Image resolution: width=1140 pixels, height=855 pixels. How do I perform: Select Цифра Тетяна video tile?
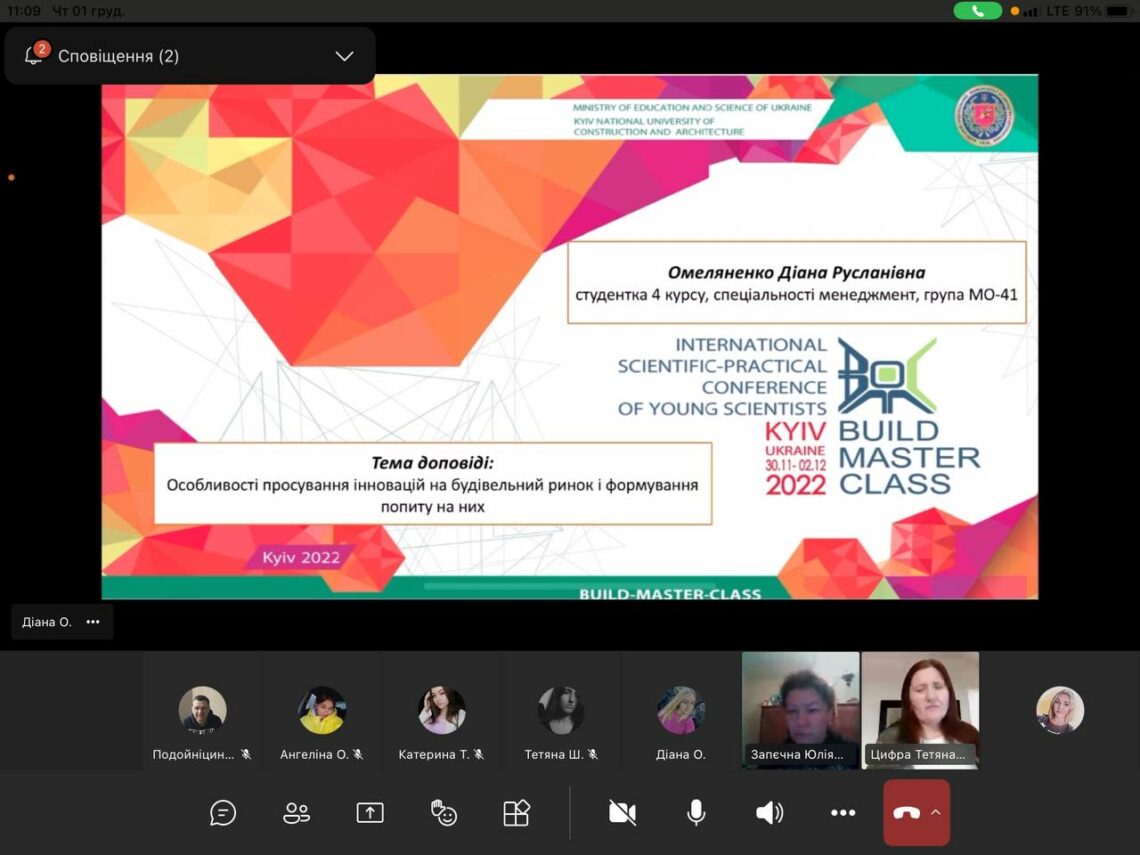point(920,710)
